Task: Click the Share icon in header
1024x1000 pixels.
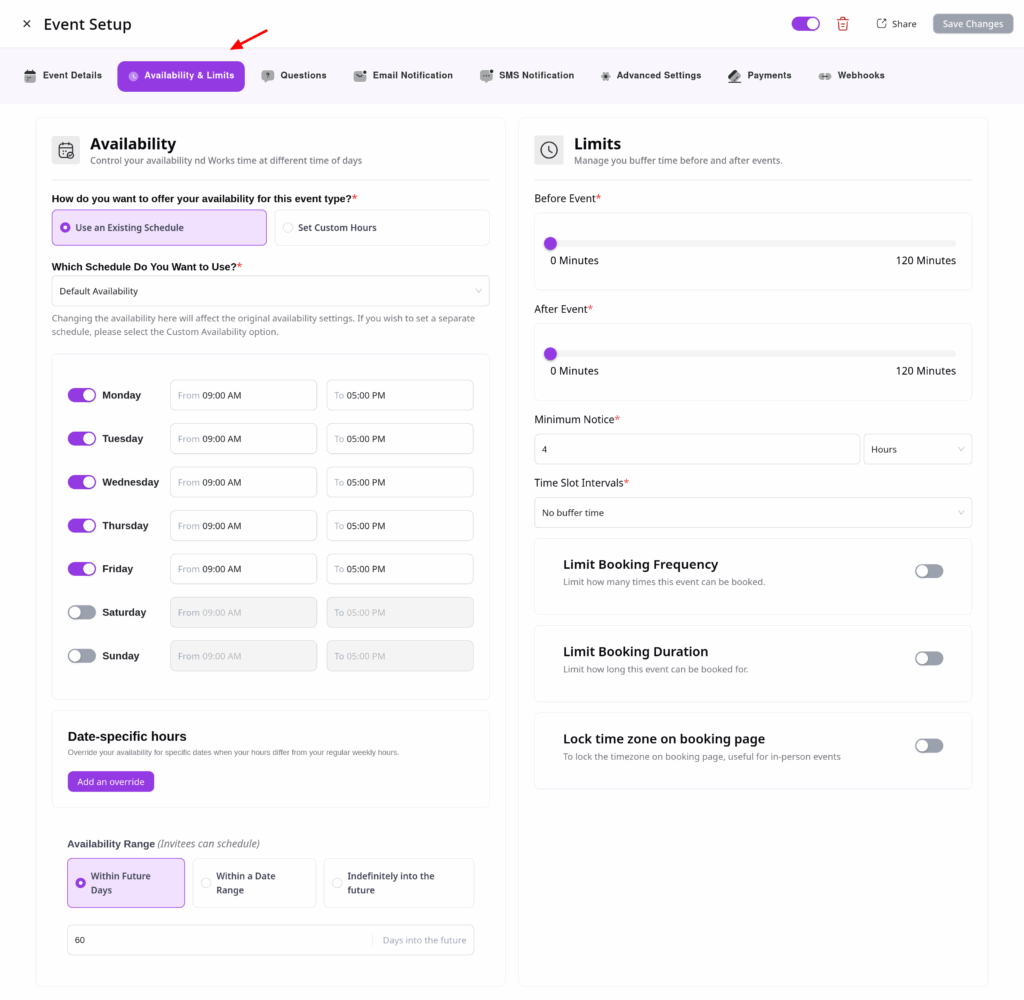Action: point(881,24)
